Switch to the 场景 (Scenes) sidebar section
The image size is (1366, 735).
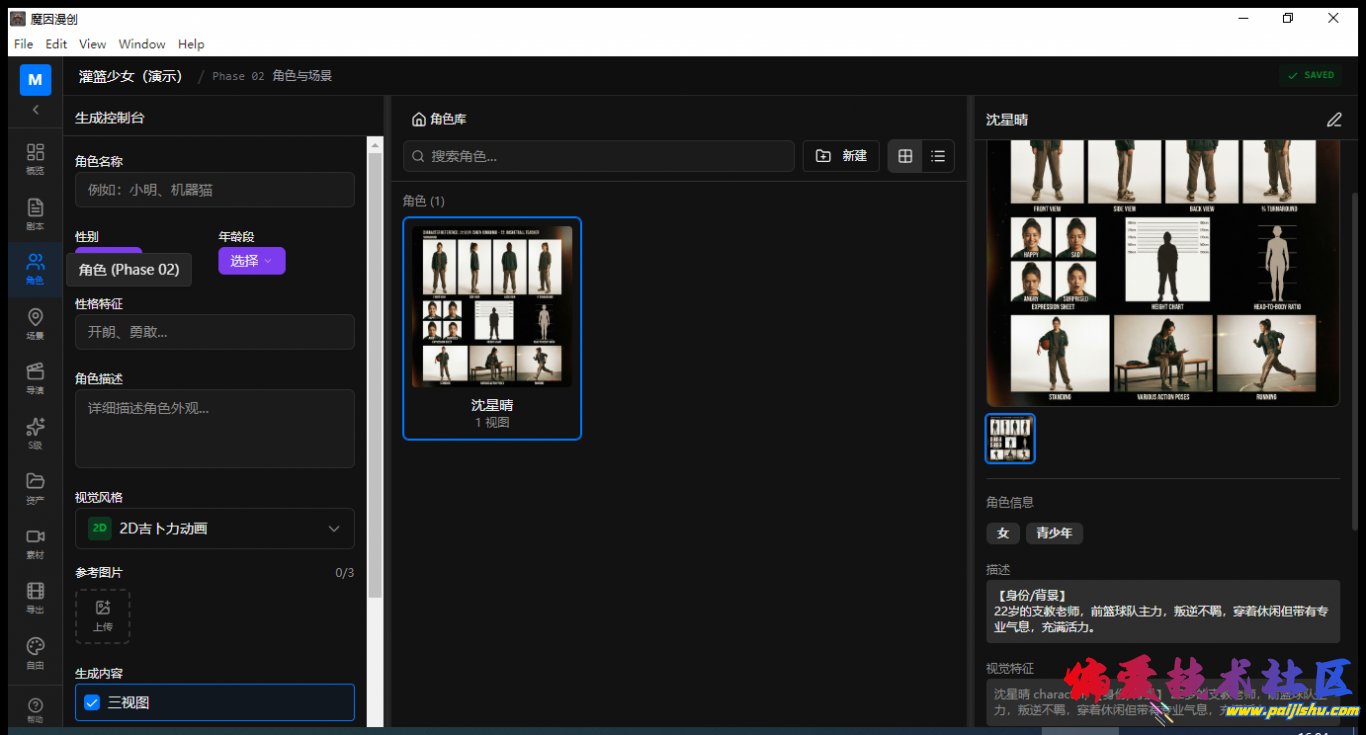tap(34, 325)
